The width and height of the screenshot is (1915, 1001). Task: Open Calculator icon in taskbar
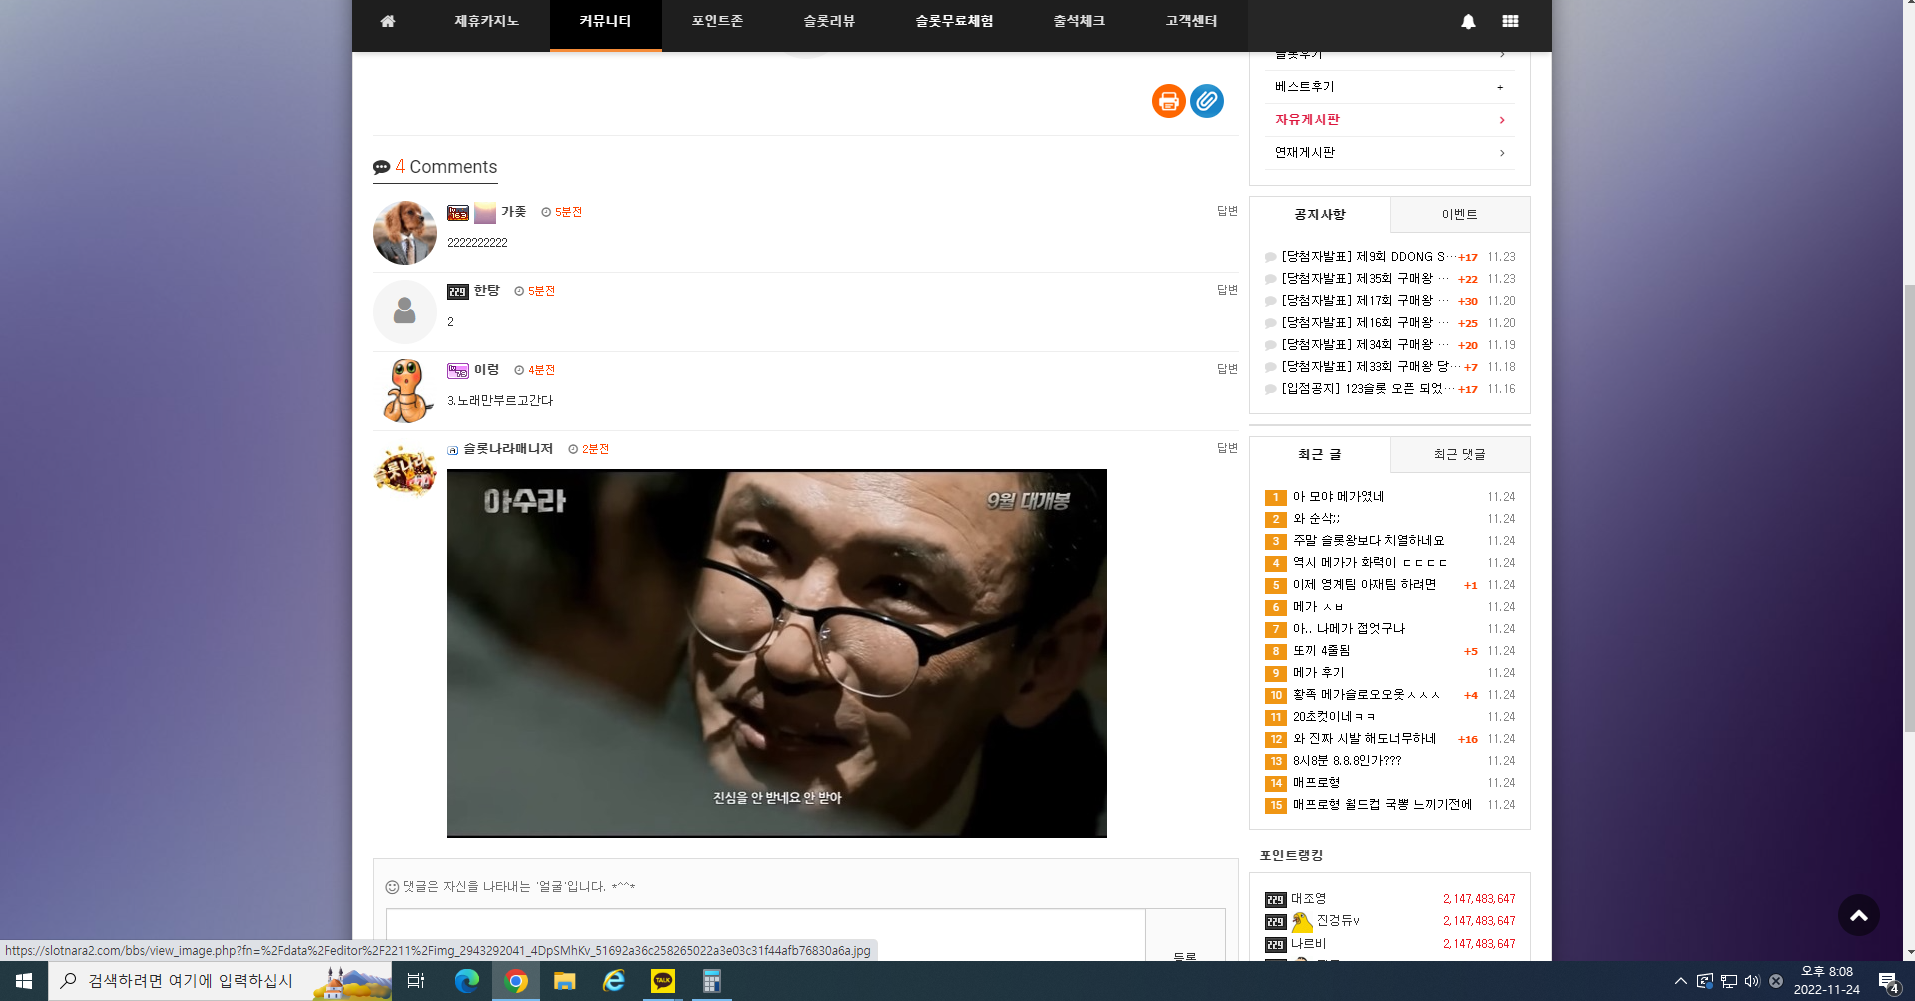click(711, 981)
